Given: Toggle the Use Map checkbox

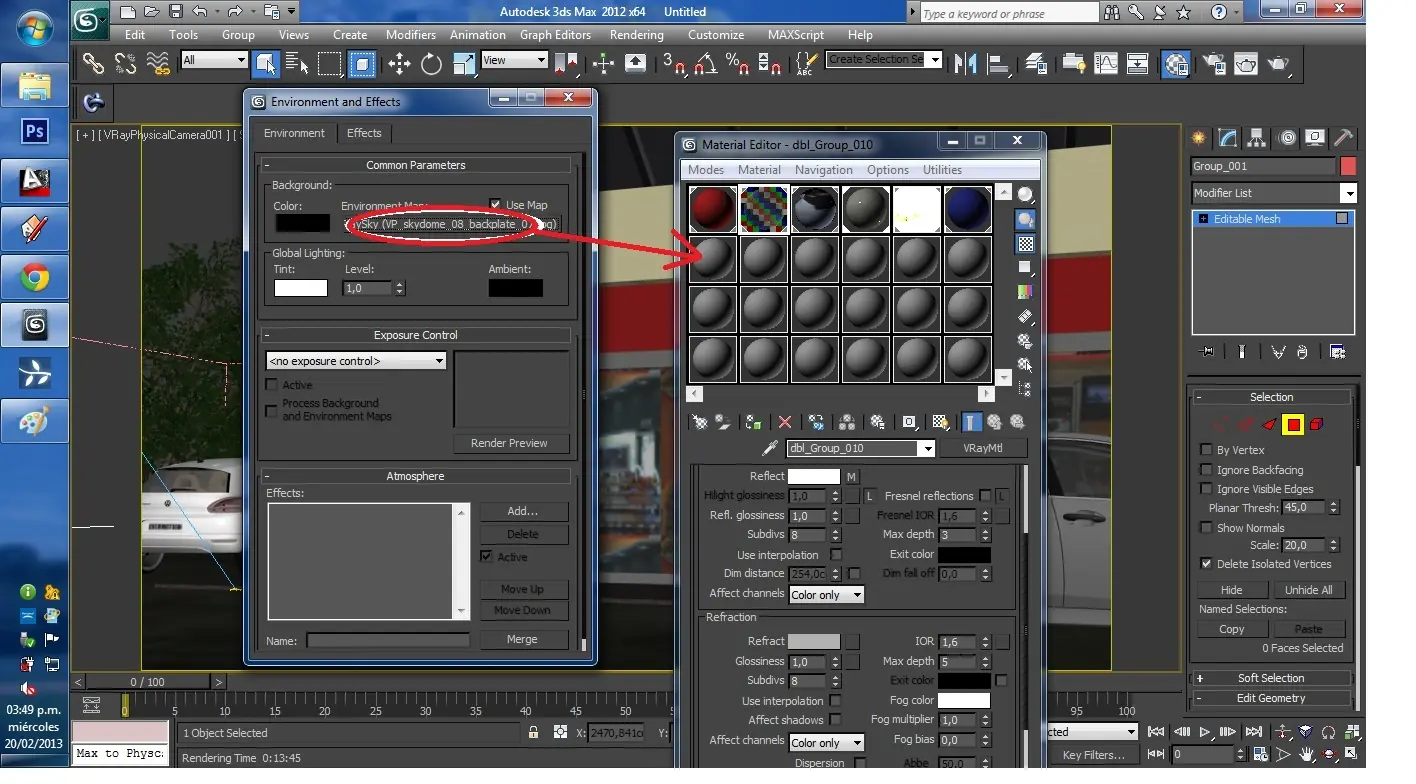Looking at the screenshot, I should click(x=495, y=205).
